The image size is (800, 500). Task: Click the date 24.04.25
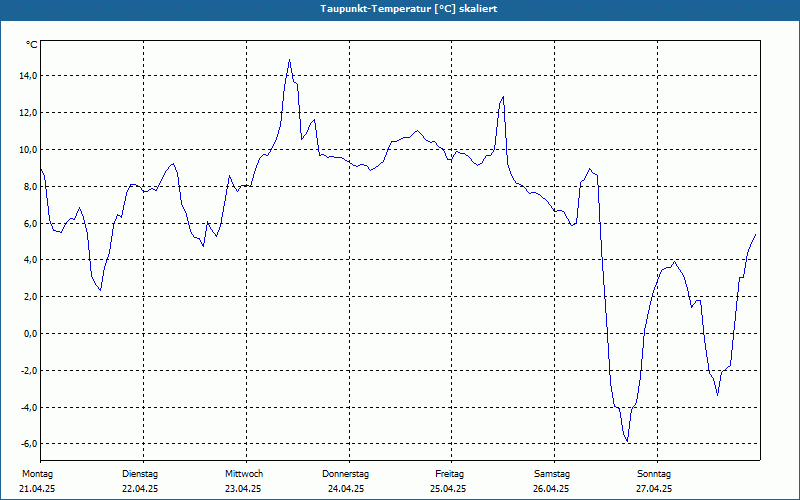(346, 489)
